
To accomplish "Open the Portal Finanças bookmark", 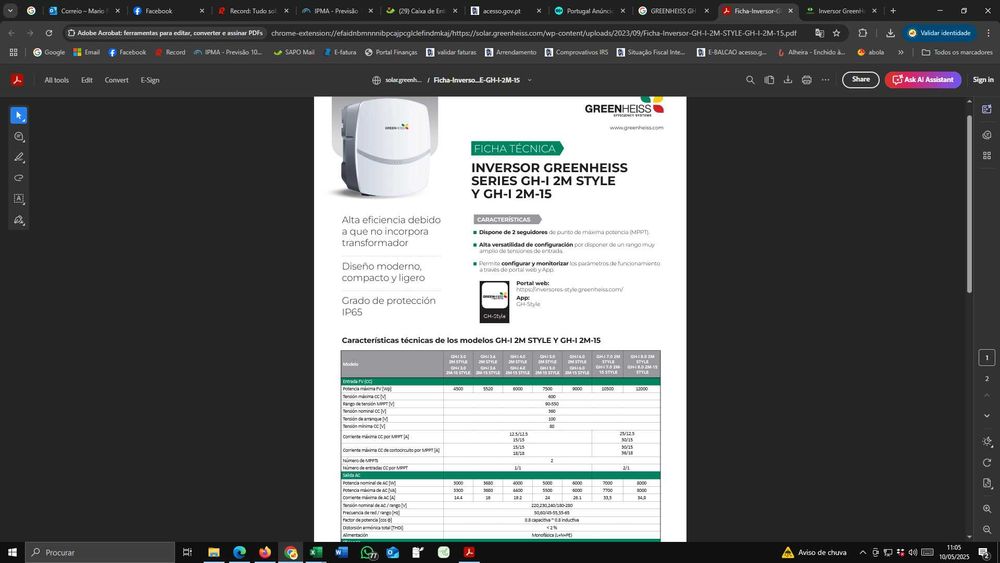I will coord(391,52).
